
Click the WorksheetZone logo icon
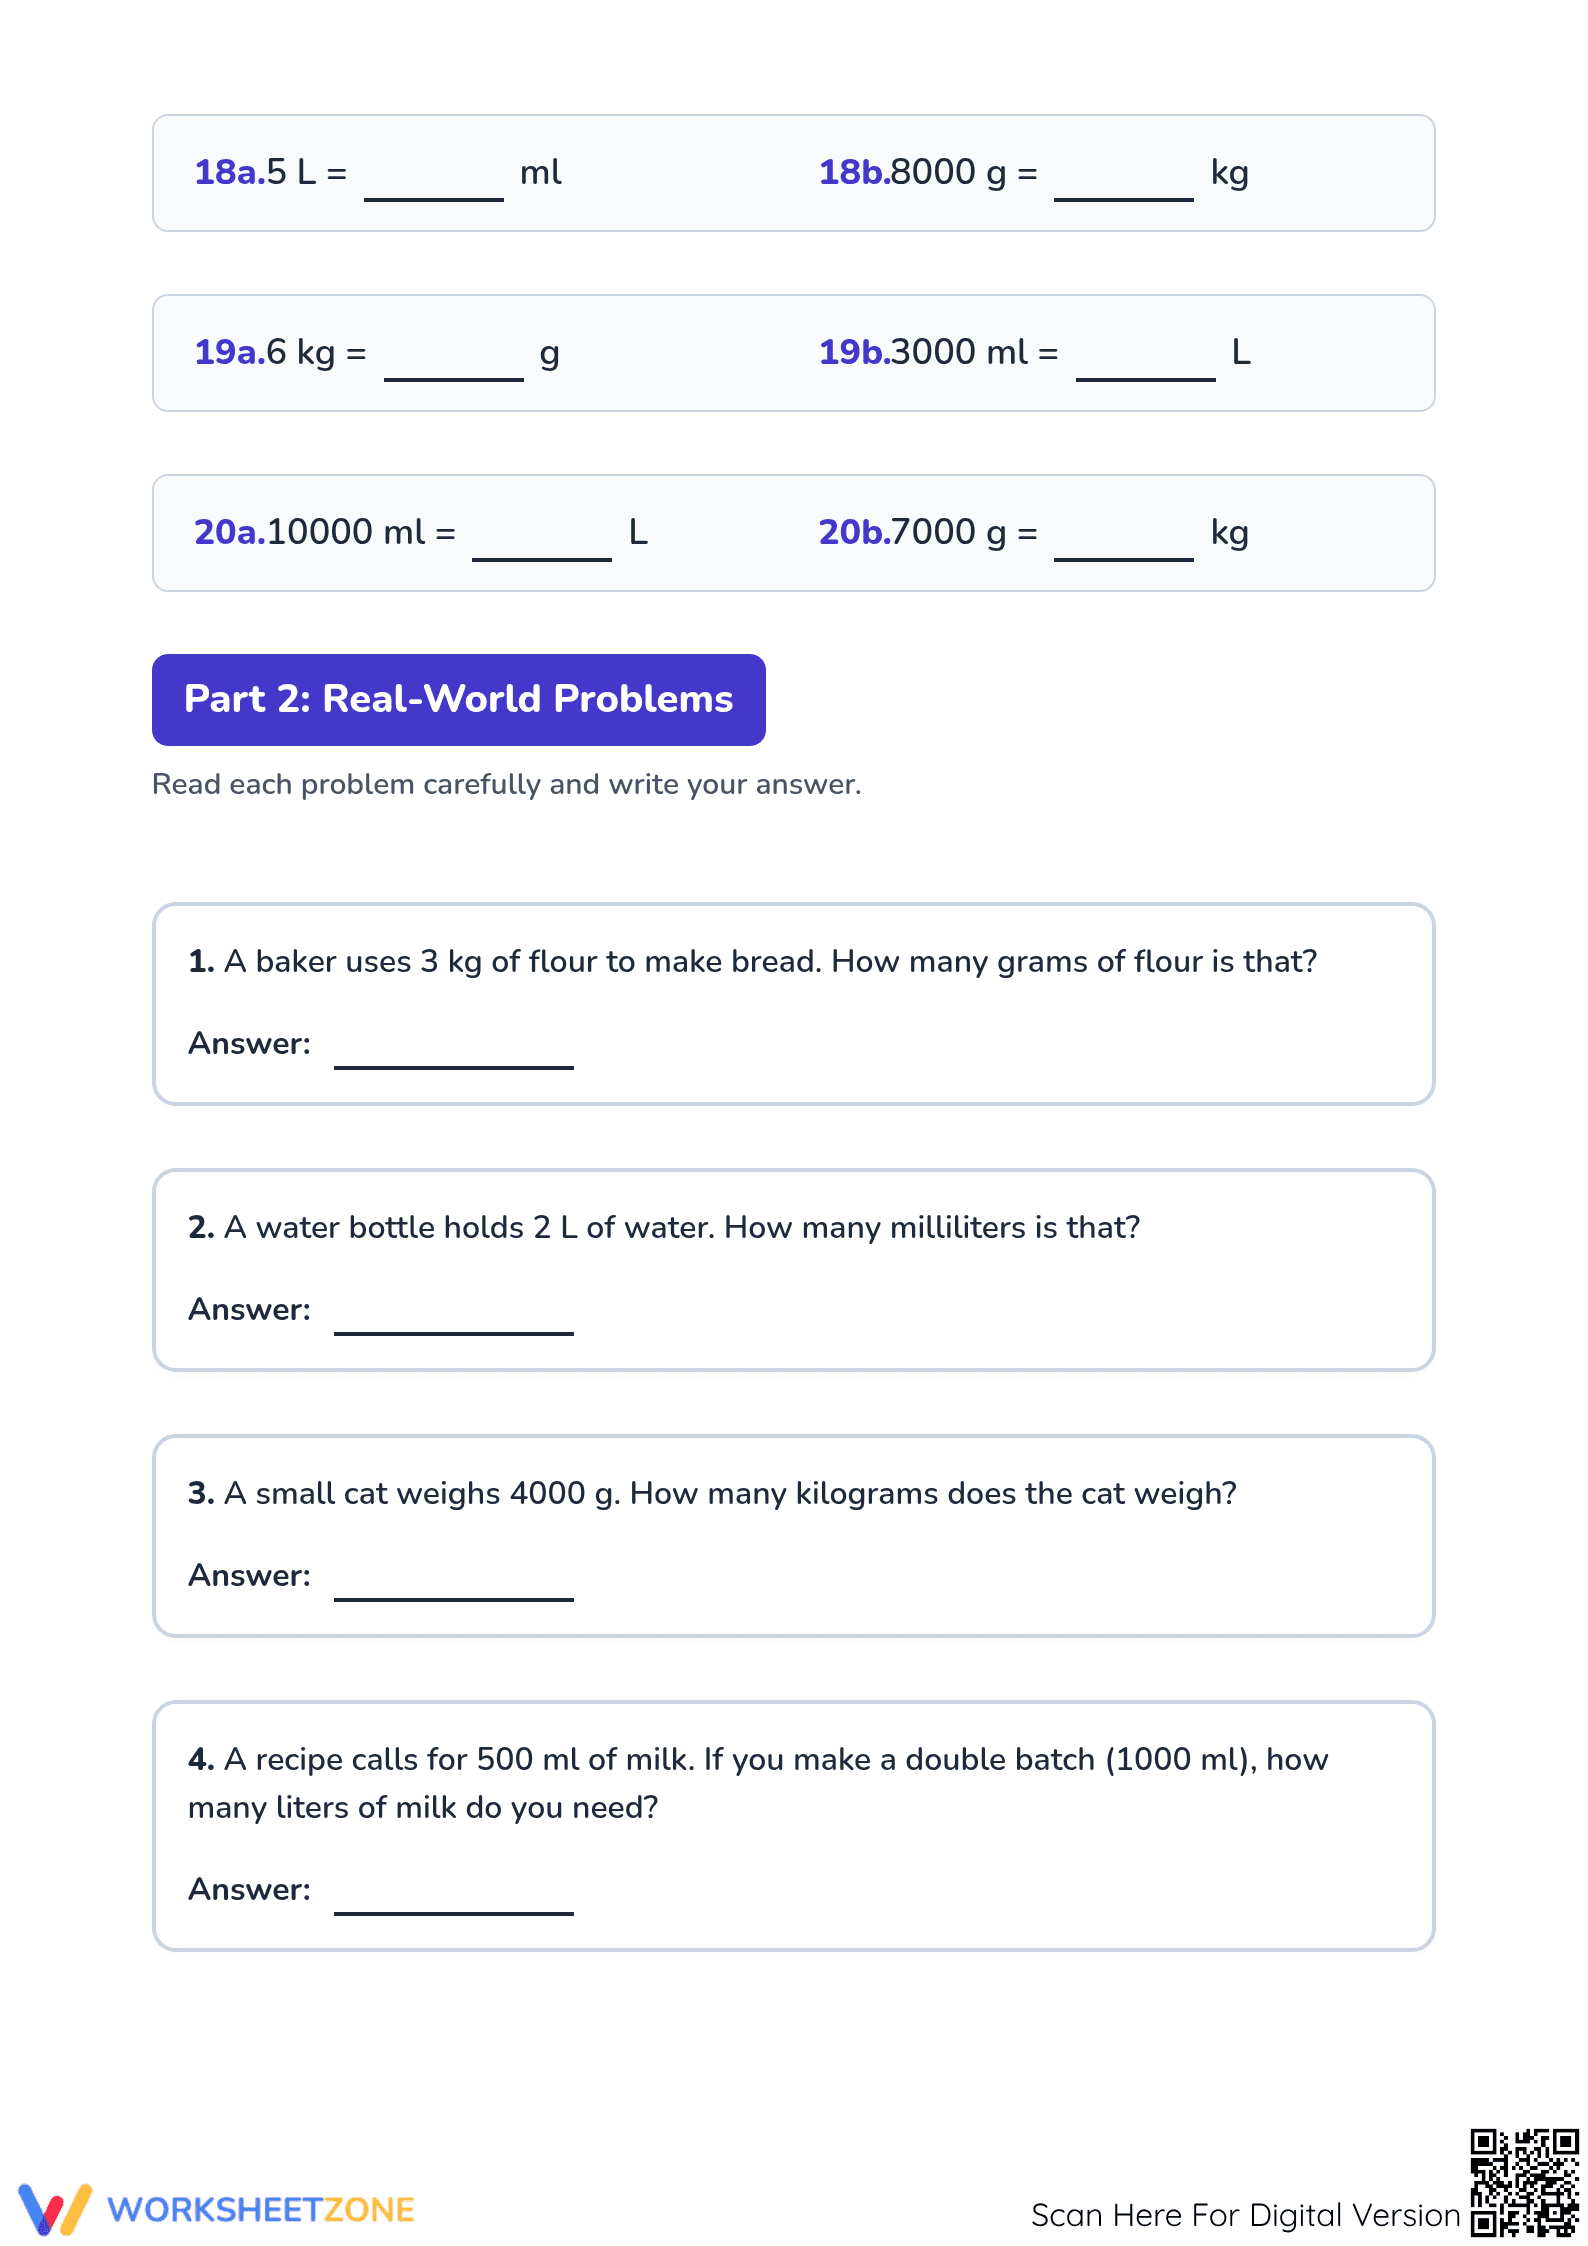tap(55, 2209)
